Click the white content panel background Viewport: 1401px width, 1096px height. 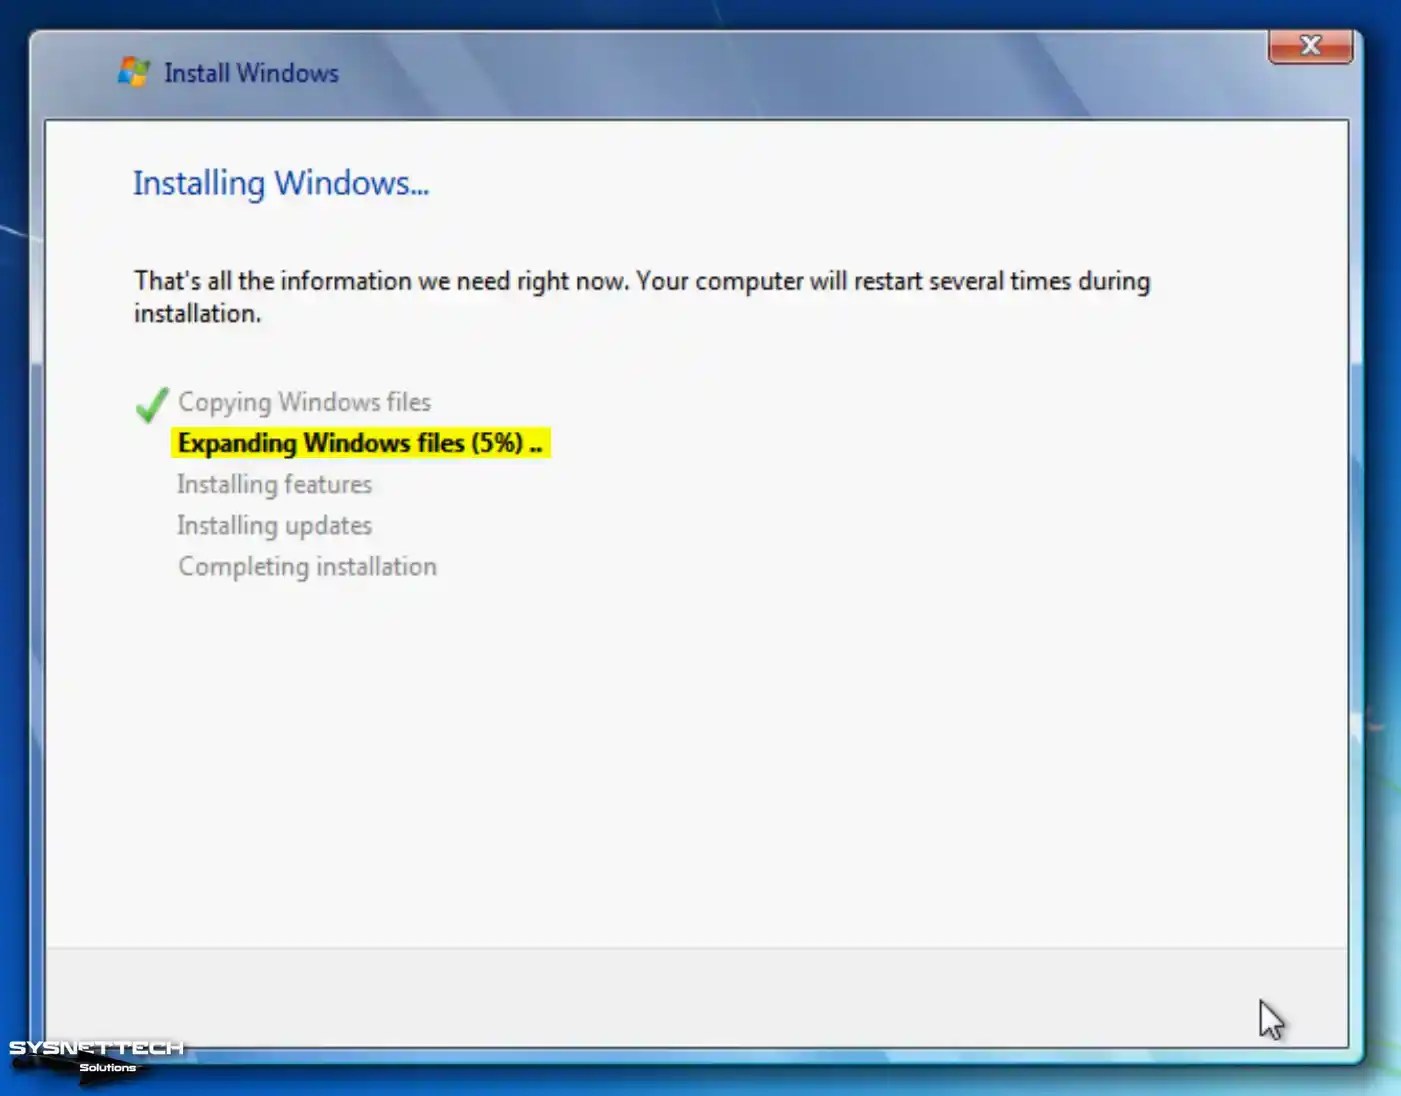(700, 750)
